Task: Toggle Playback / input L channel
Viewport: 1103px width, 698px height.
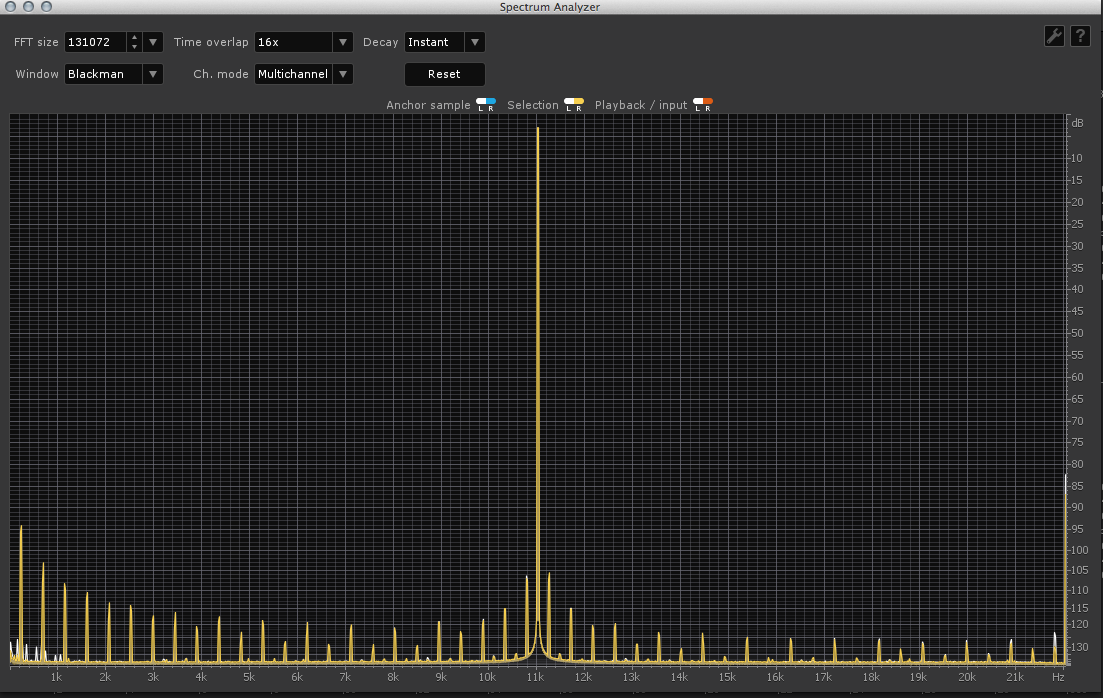Action: 698,105
